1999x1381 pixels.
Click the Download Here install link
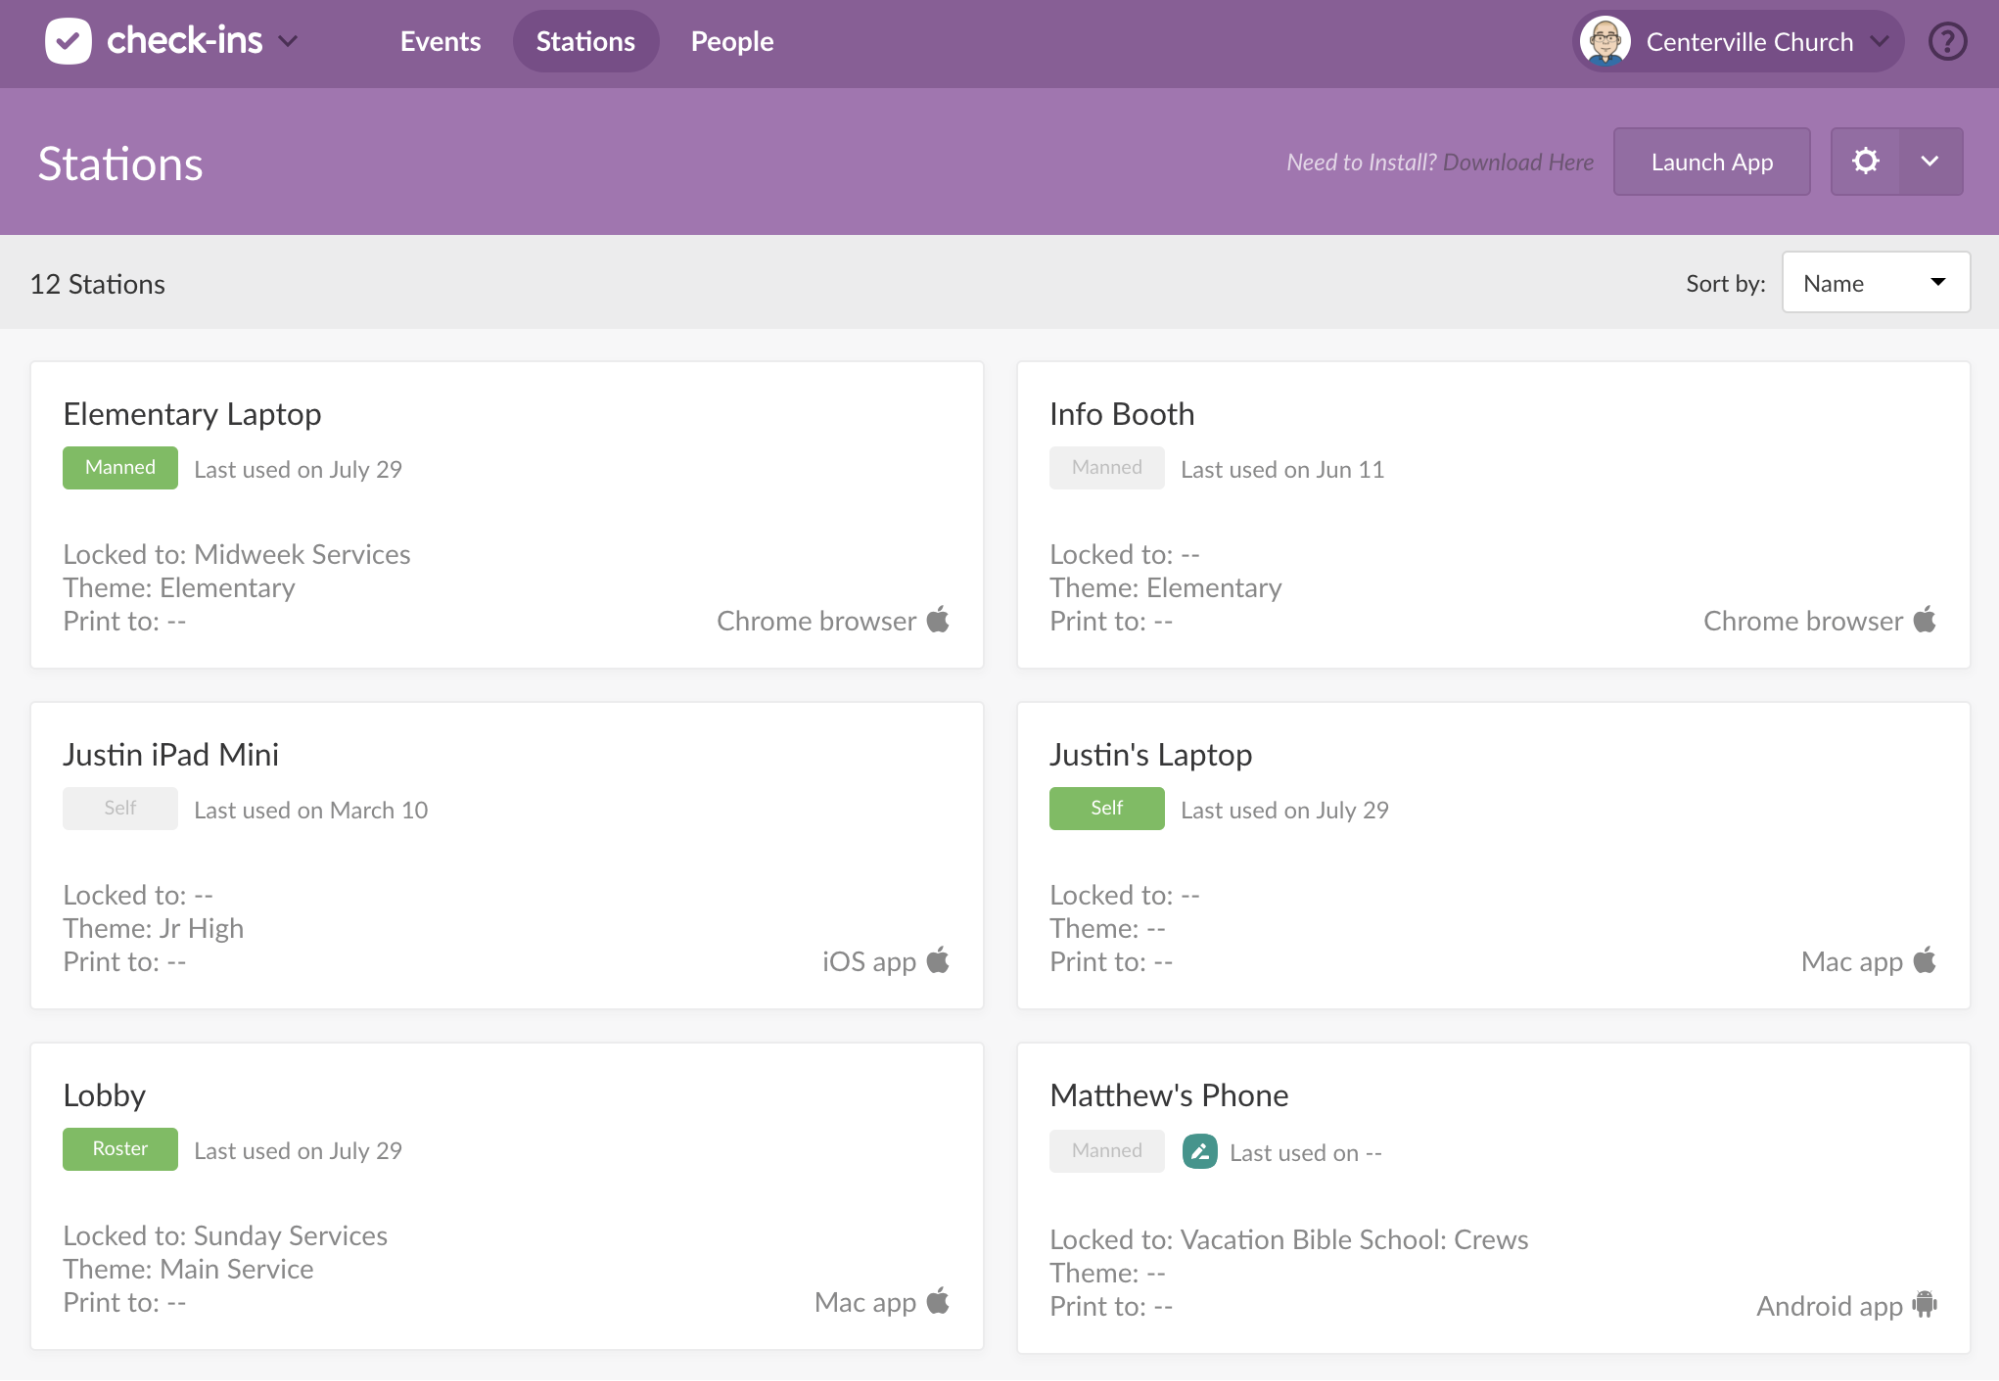coord(1517,162)
